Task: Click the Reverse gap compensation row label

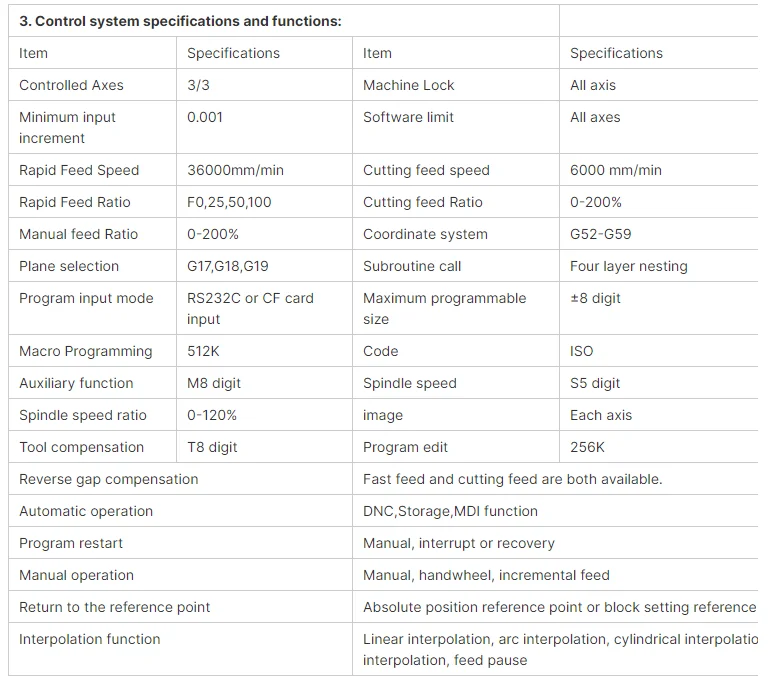Action: pos(108,479)
